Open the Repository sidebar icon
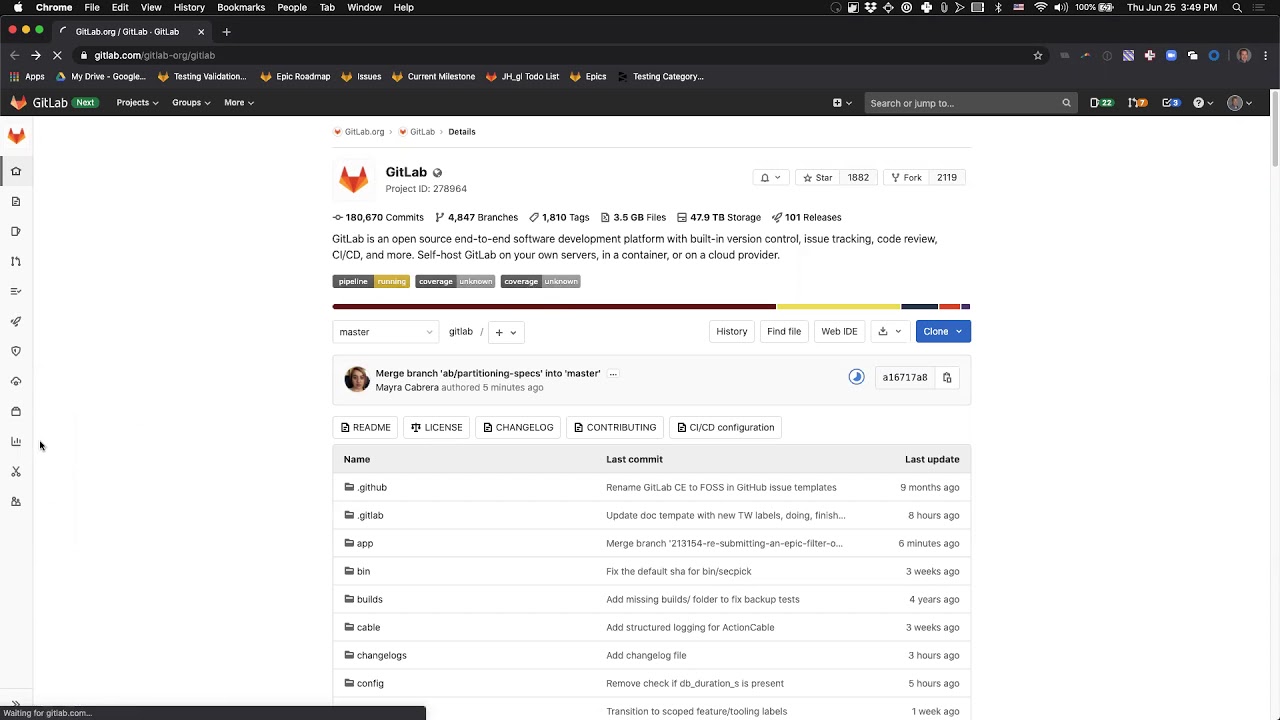The image size is (1280, 720). 16,201
